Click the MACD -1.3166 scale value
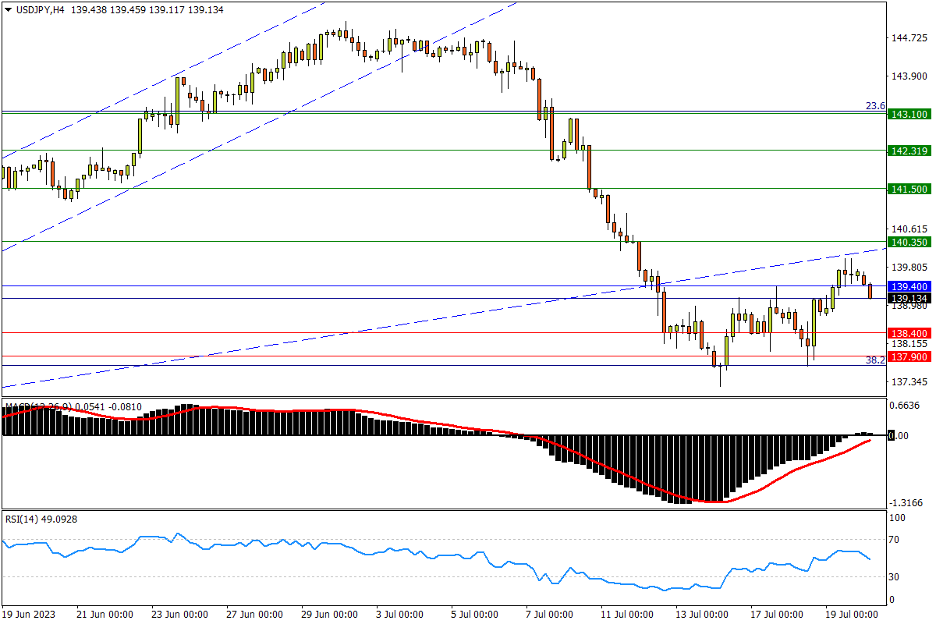936x624 pixels. point(906,503)
